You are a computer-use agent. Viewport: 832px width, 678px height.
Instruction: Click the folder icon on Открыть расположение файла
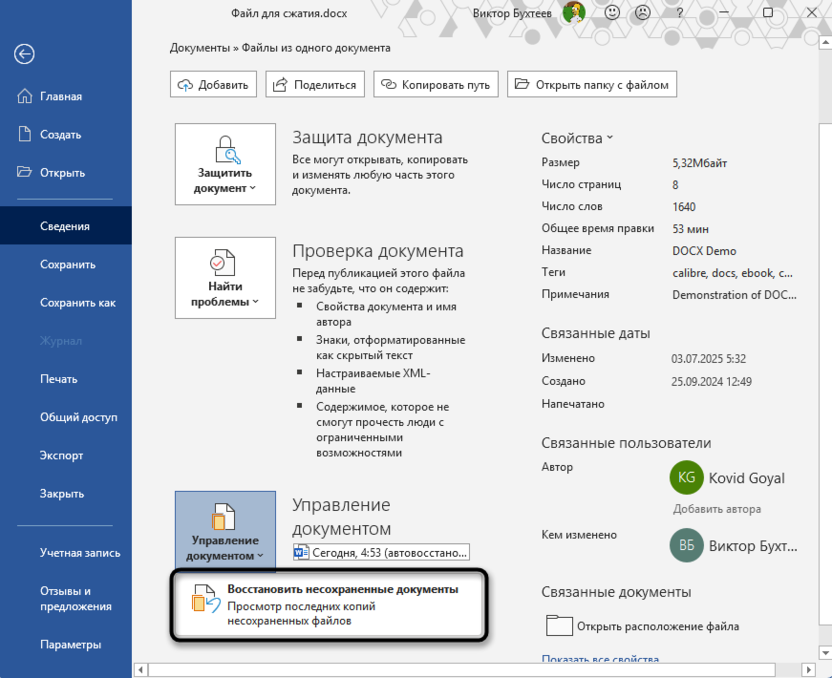[562, 625]
